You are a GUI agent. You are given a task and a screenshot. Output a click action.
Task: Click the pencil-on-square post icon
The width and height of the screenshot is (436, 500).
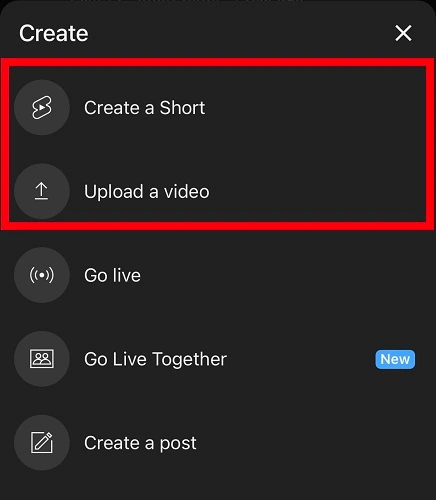(x=42, y=443)
